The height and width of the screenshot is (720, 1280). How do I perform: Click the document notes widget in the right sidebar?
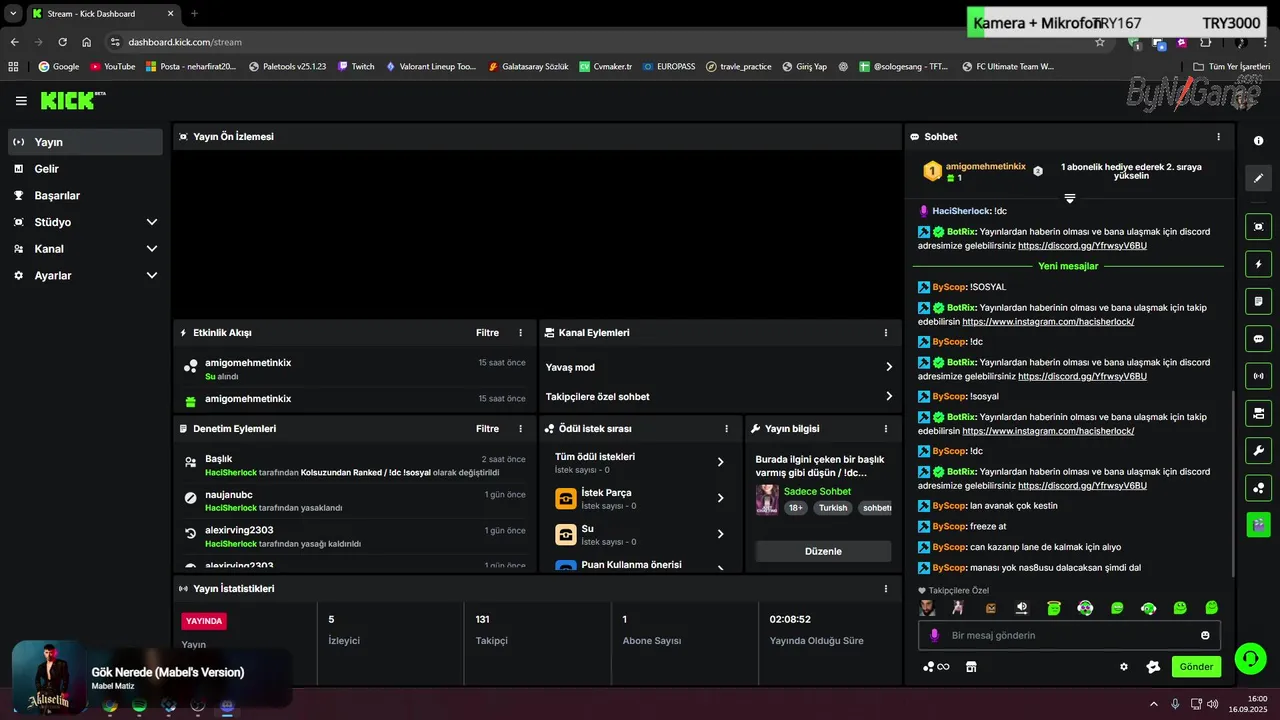click(1258, 301)
